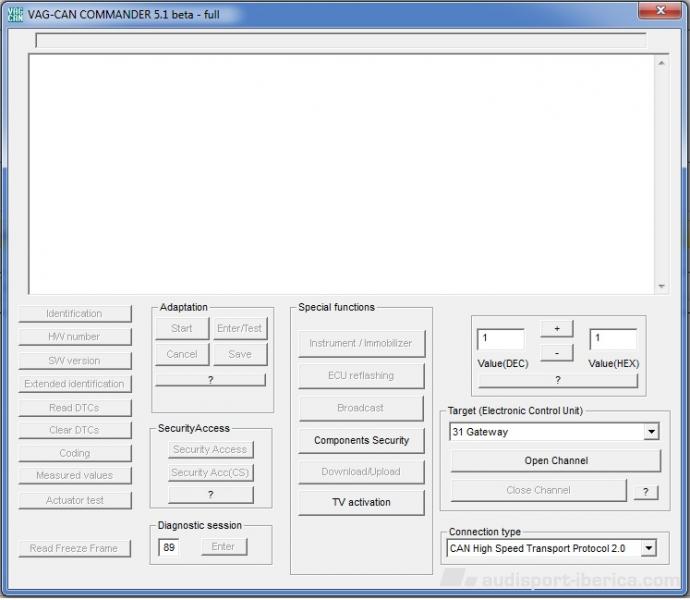
Task: Click scroll down arrow of log area
Action: pyautogui.click(x=661, y=287)
